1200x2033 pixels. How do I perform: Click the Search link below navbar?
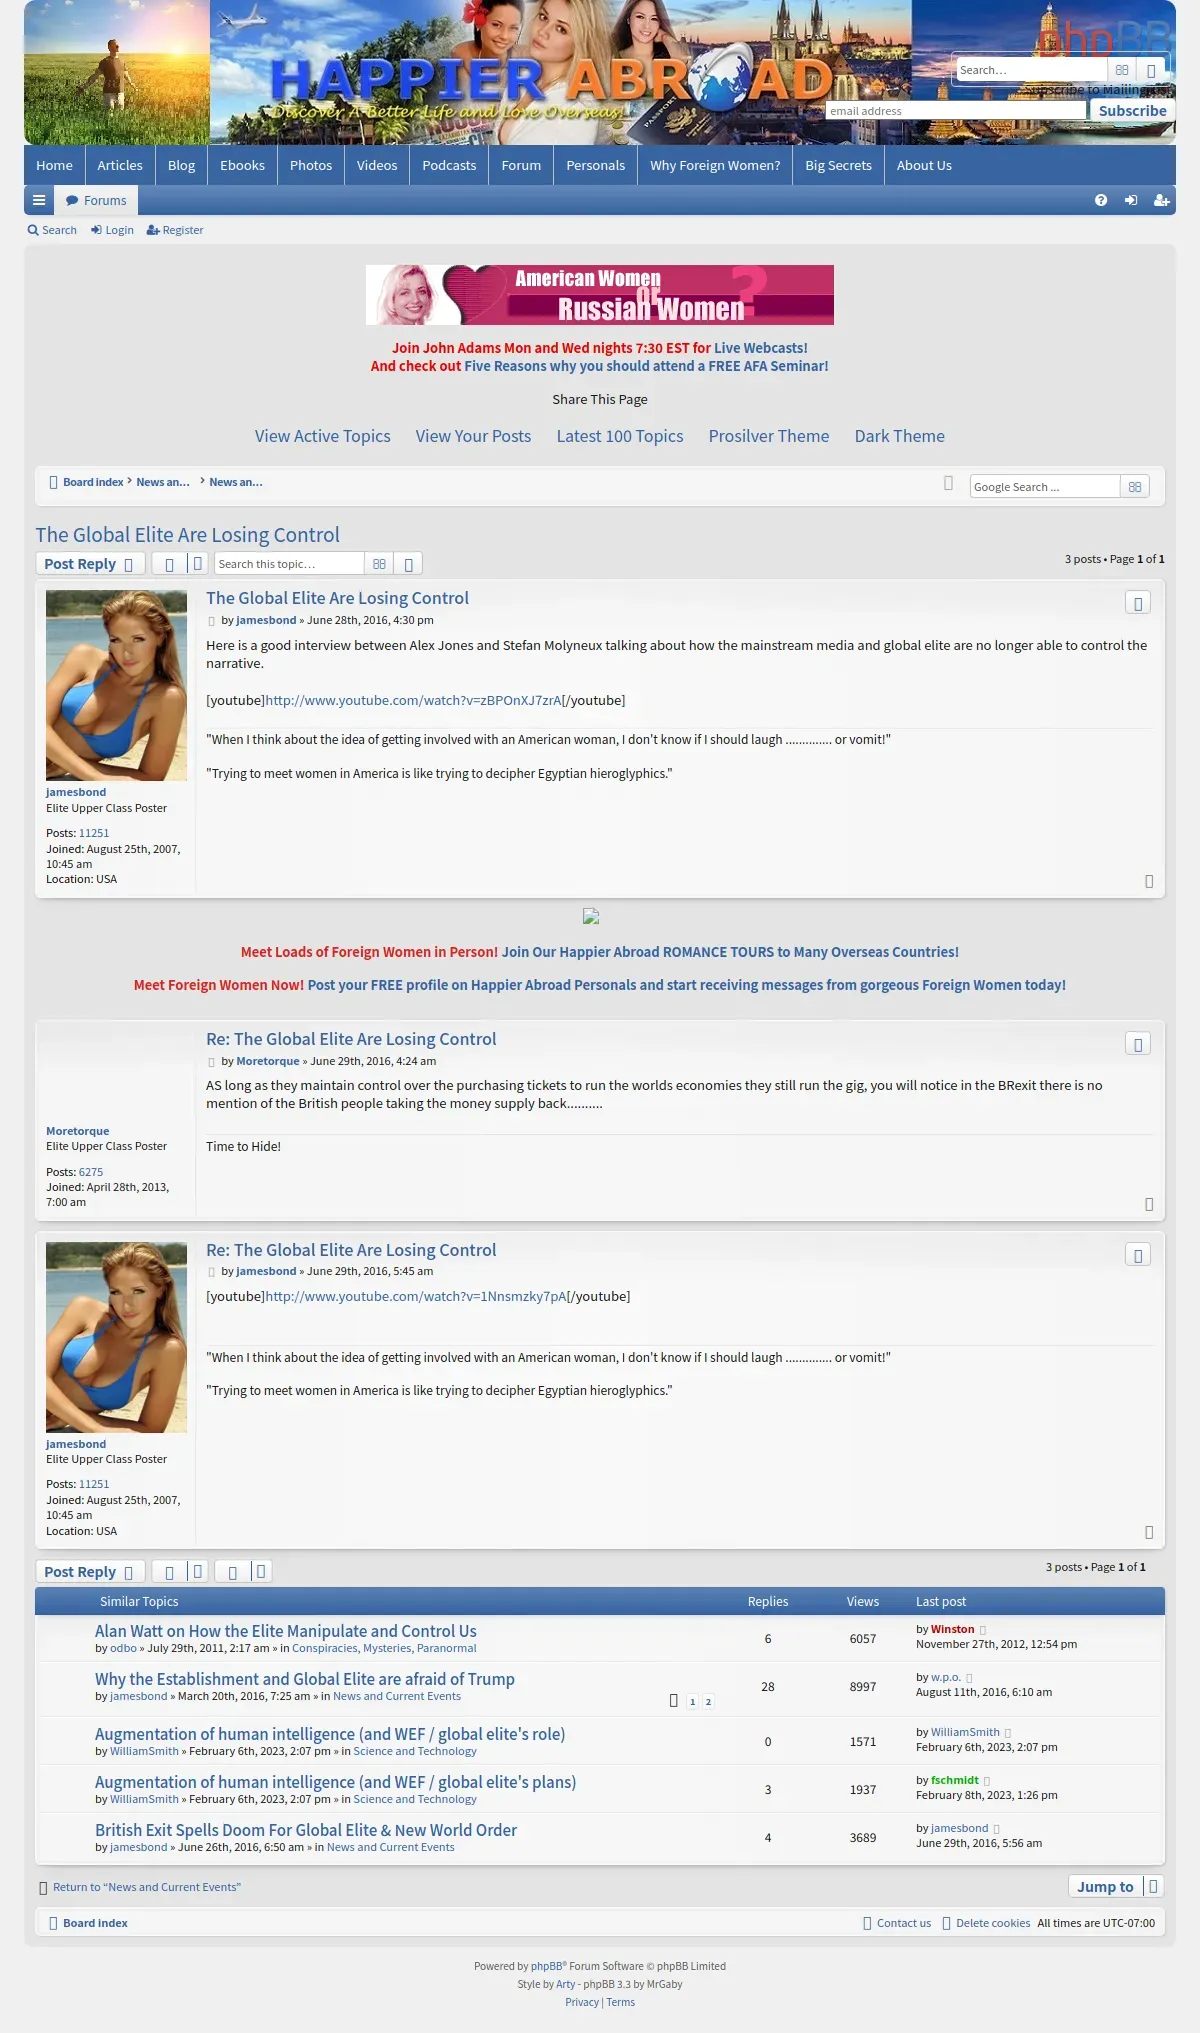click(52, 230)
